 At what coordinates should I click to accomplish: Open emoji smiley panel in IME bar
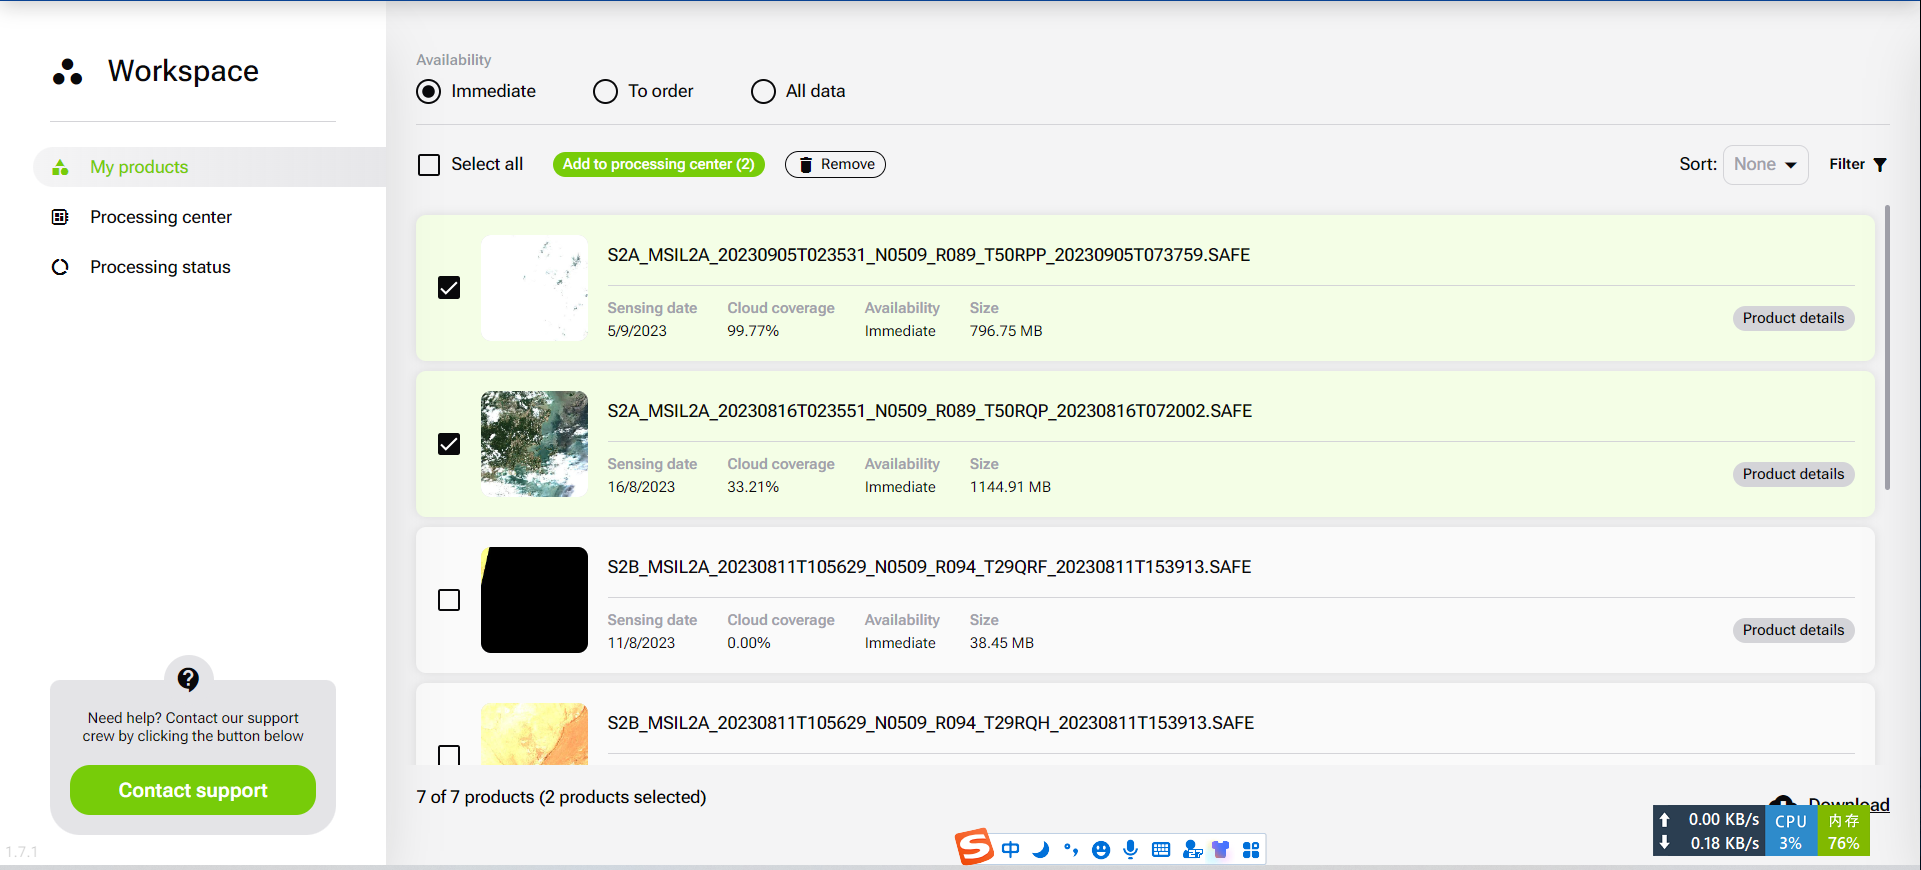(1101, 850)
